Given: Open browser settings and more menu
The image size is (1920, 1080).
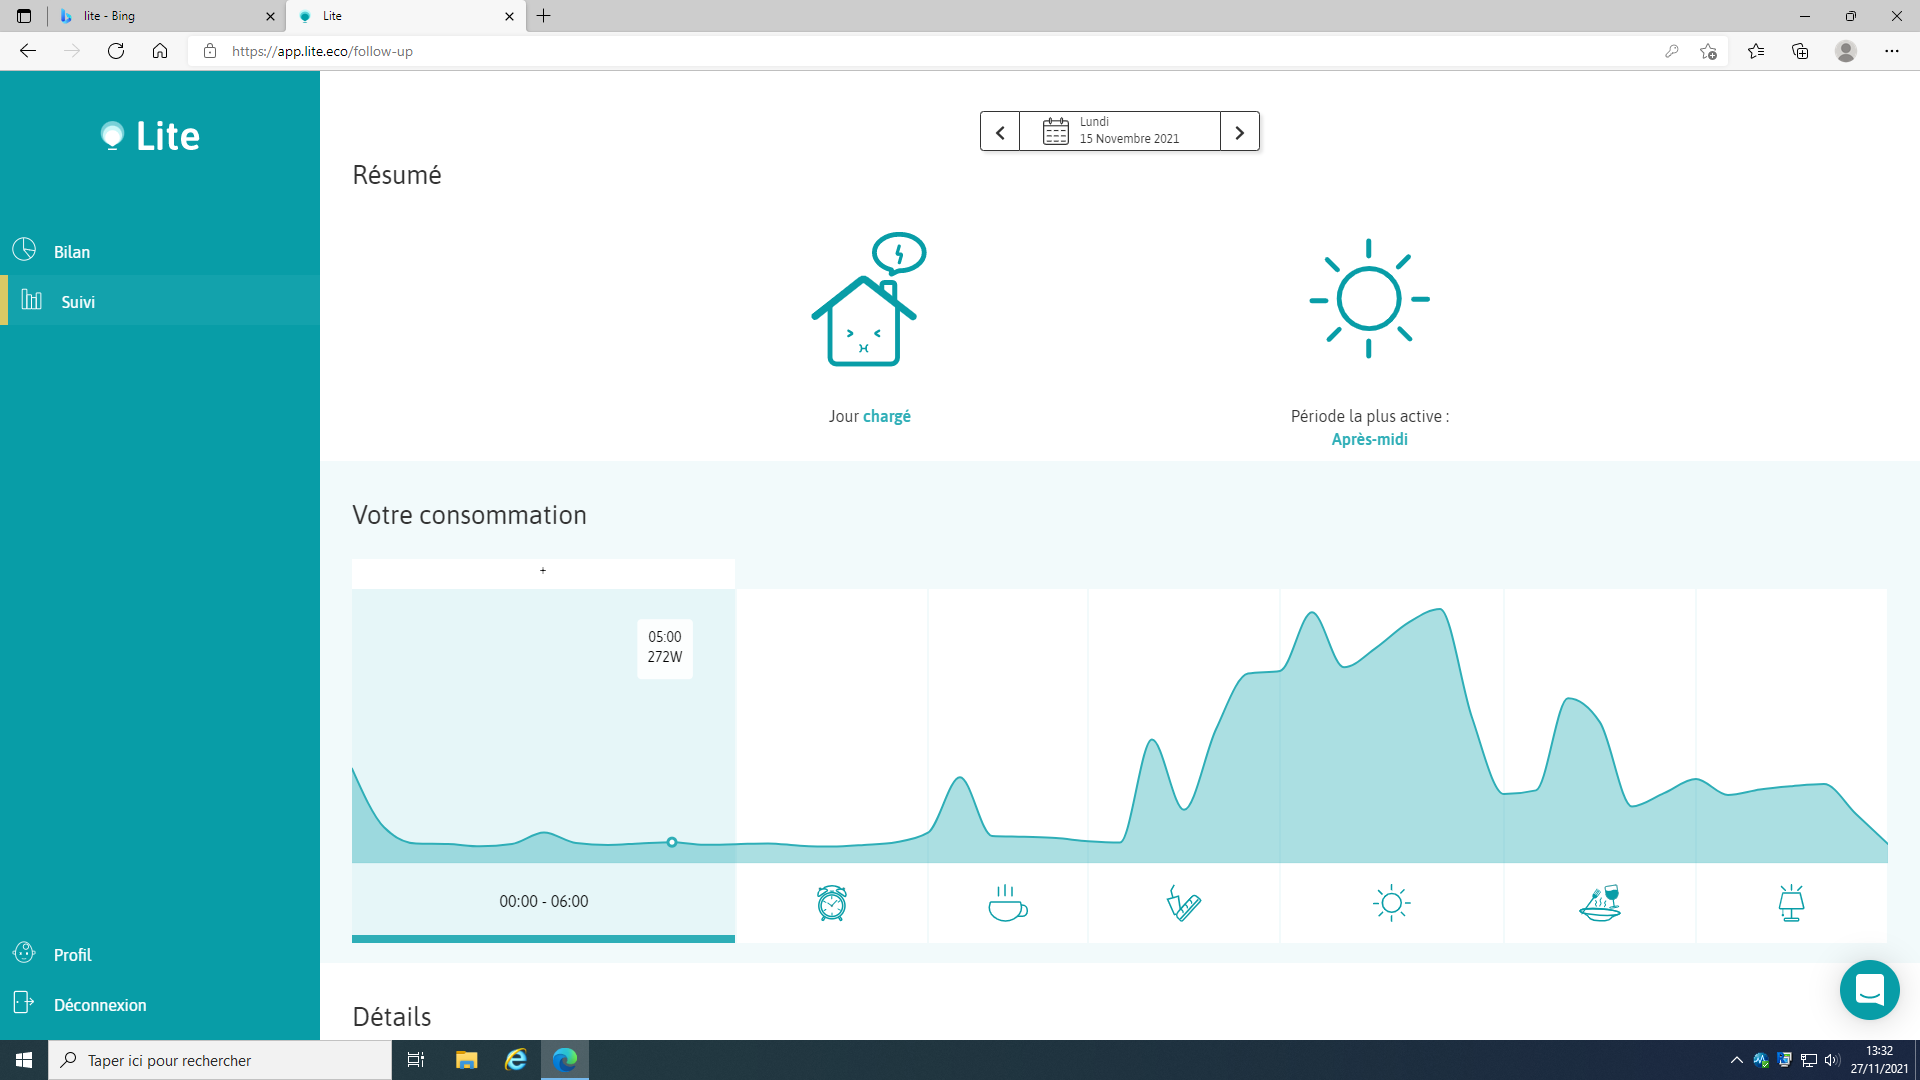Looking at the screenshot, I should tap(1892, 51).
